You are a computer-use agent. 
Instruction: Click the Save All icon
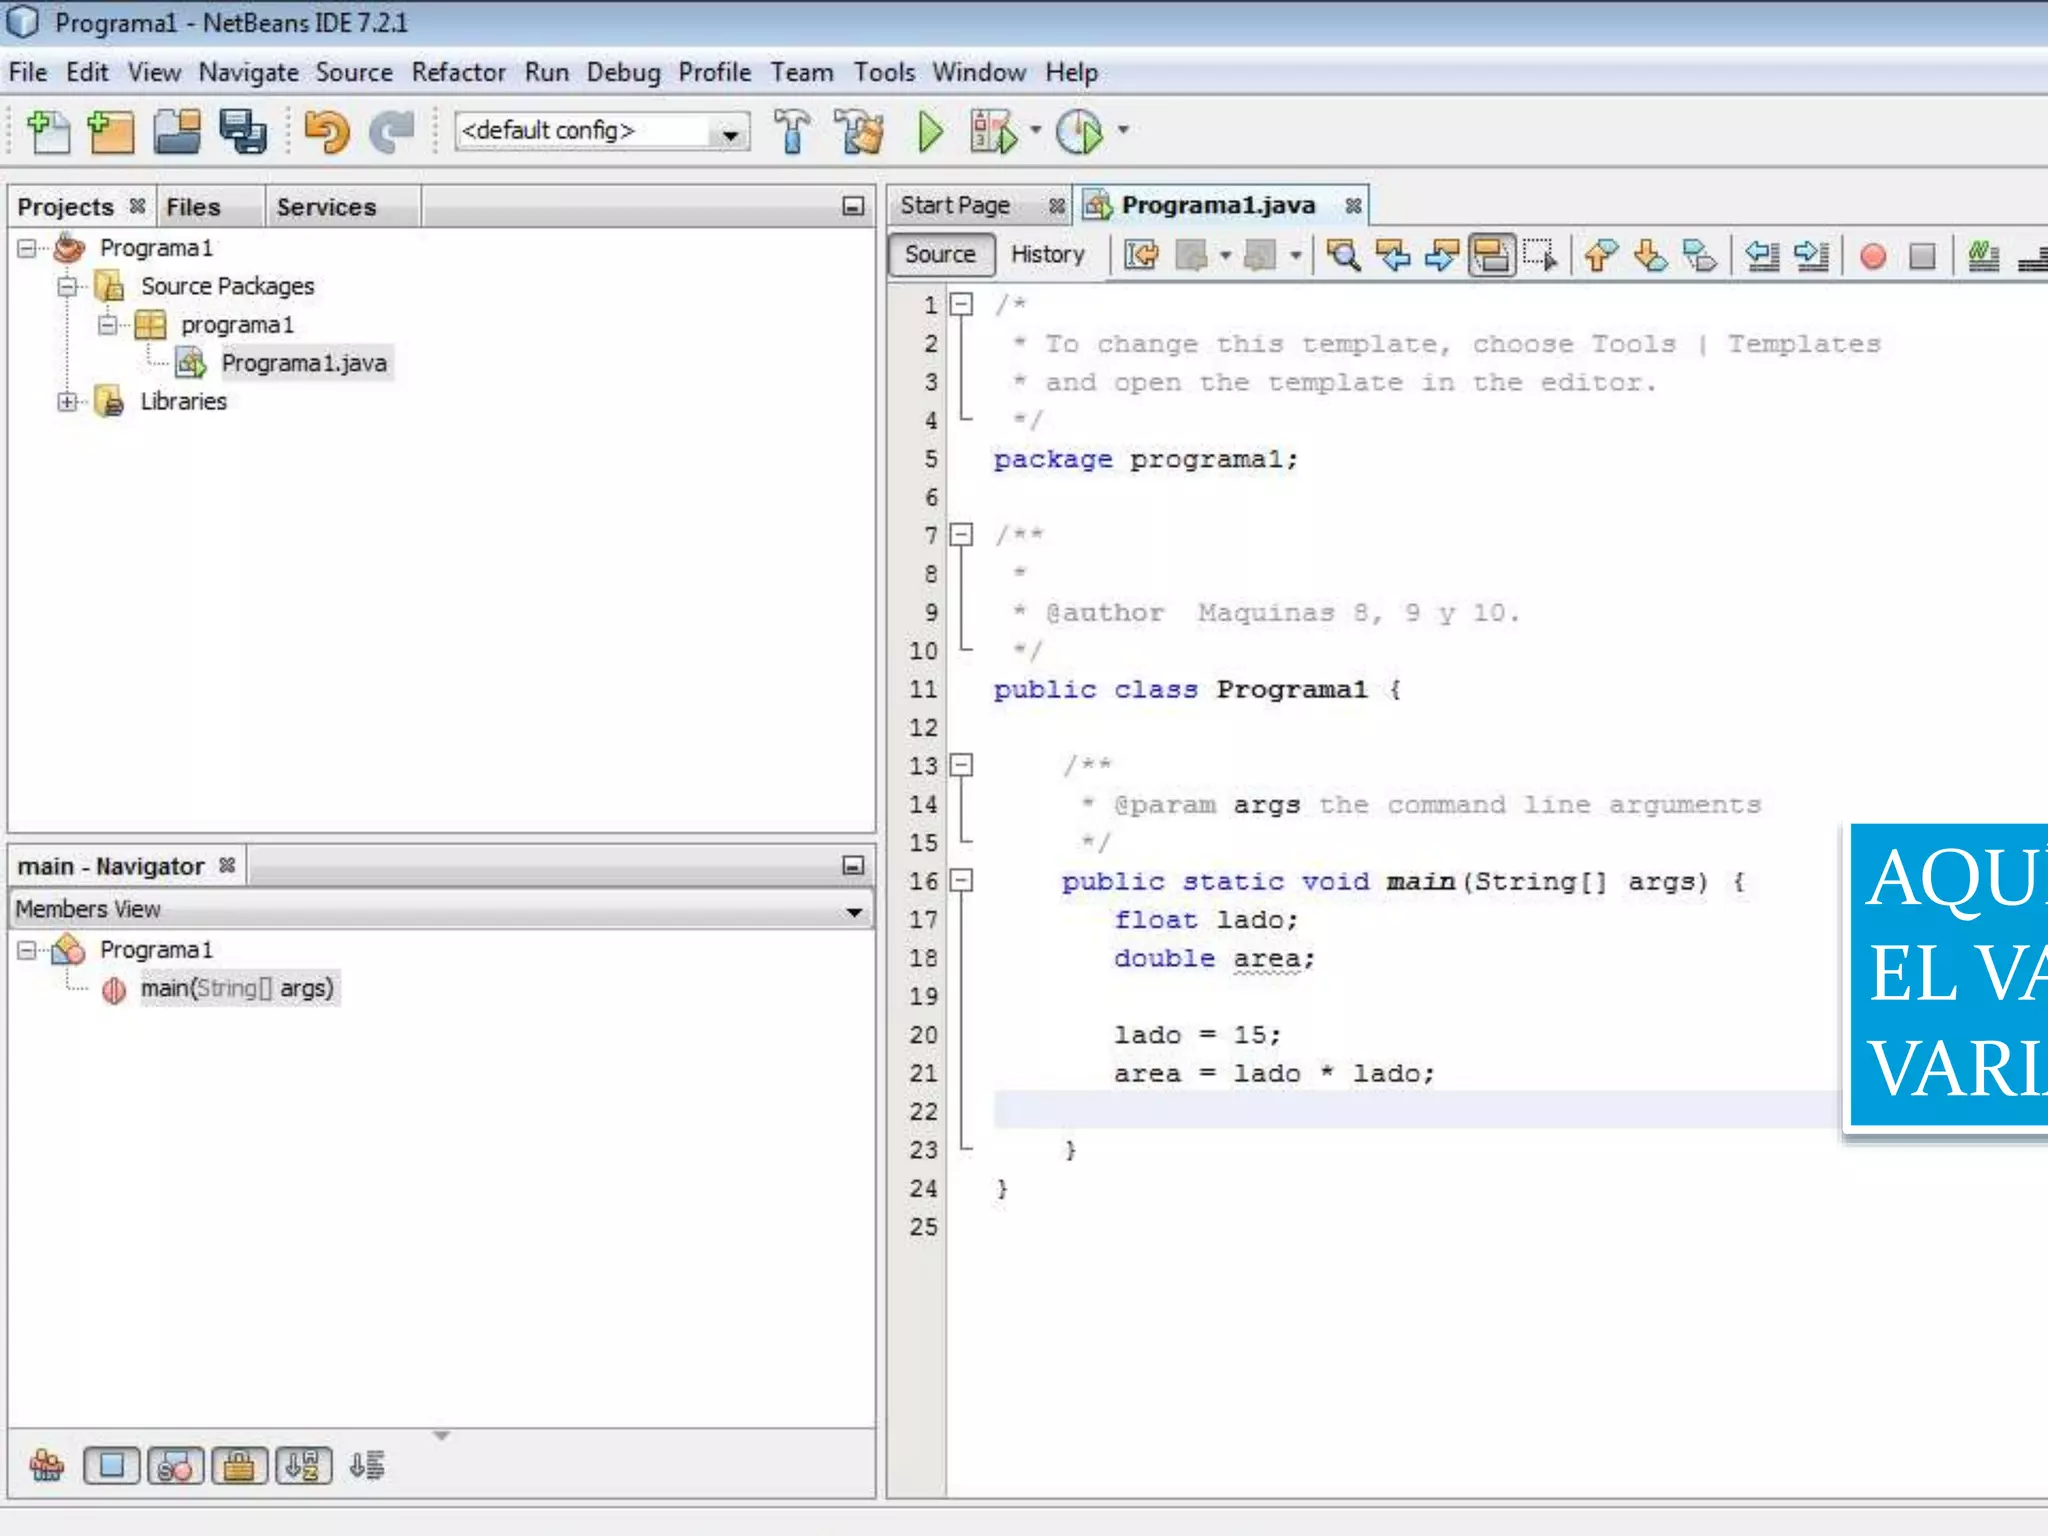point(243,131)
